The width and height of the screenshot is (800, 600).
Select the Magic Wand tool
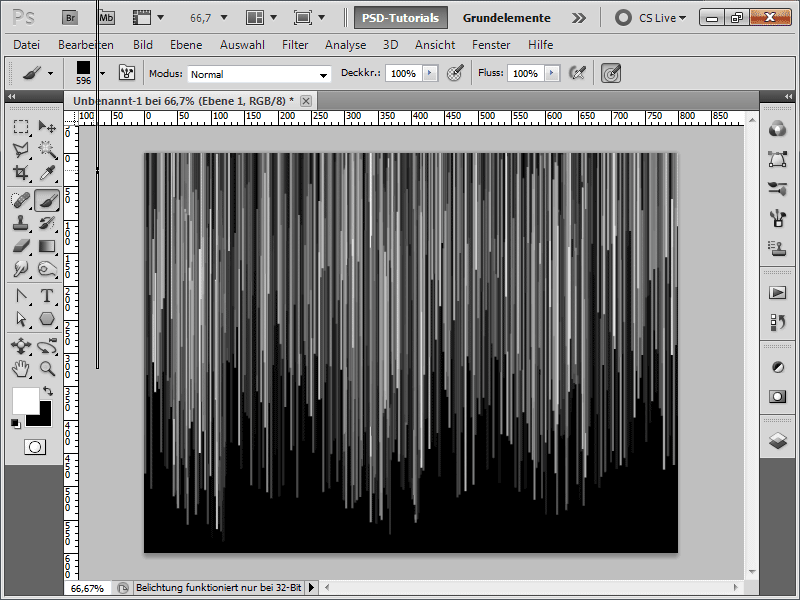tap(47, 149)
